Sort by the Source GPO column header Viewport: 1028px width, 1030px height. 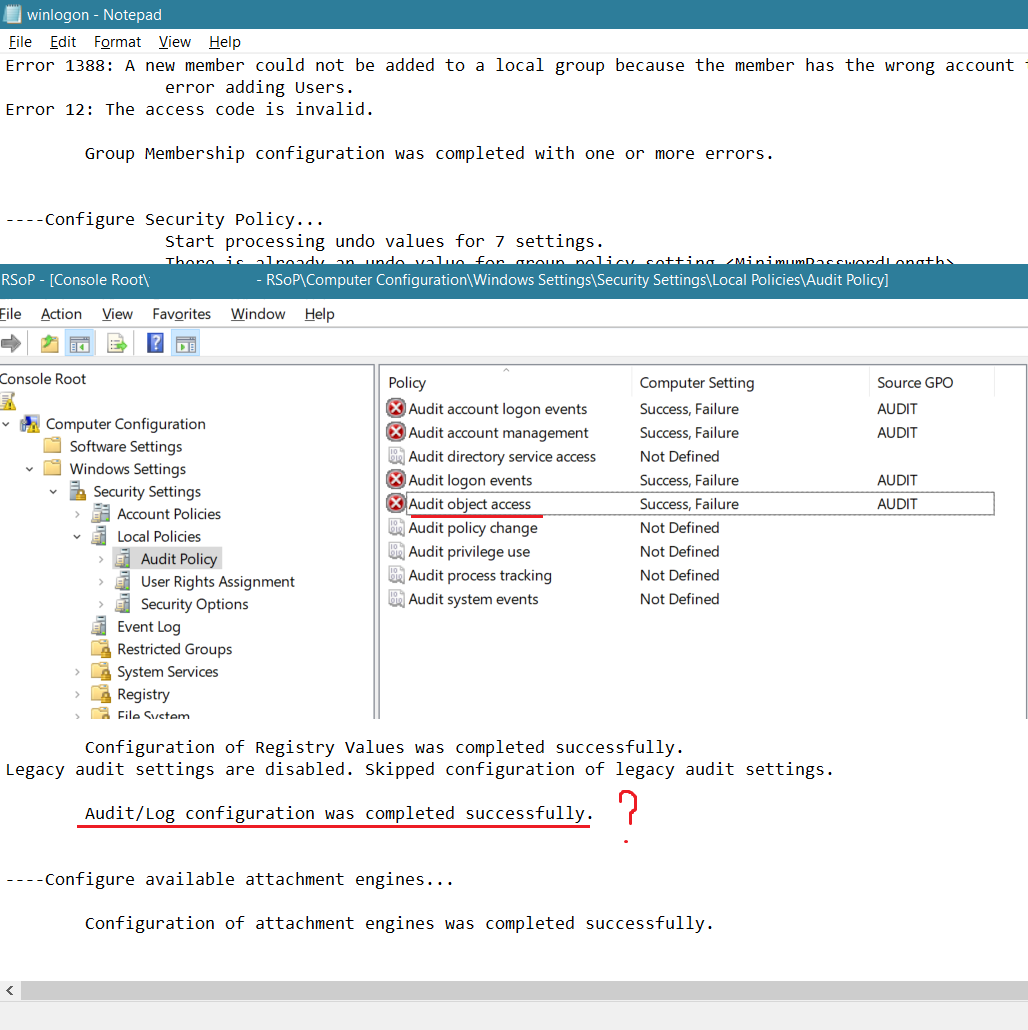point(931,382)
